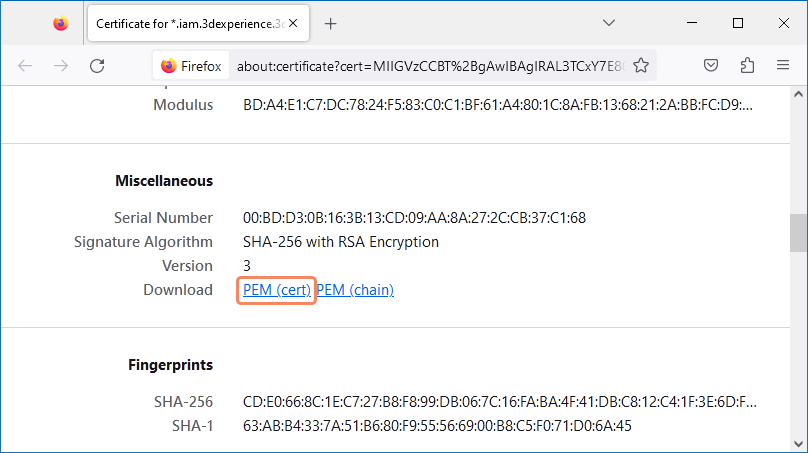
Task: Click the scrollbar down arrow
Action: pos(798,443)
